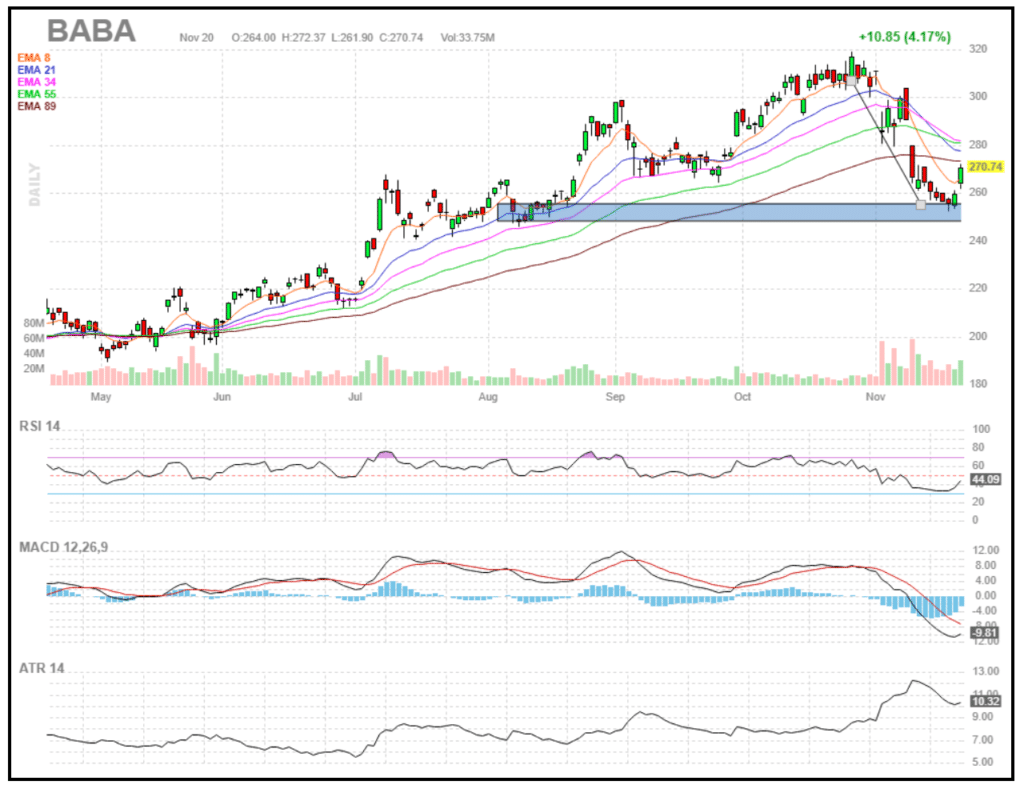Click the RSI 14 indicator title
1024x789 pixels.
[40, 427]
